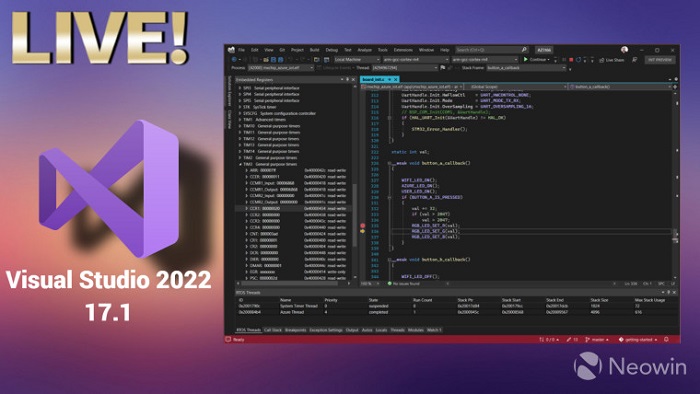
Task: Click the getting-started repository status button
Action: coord(638,340)
